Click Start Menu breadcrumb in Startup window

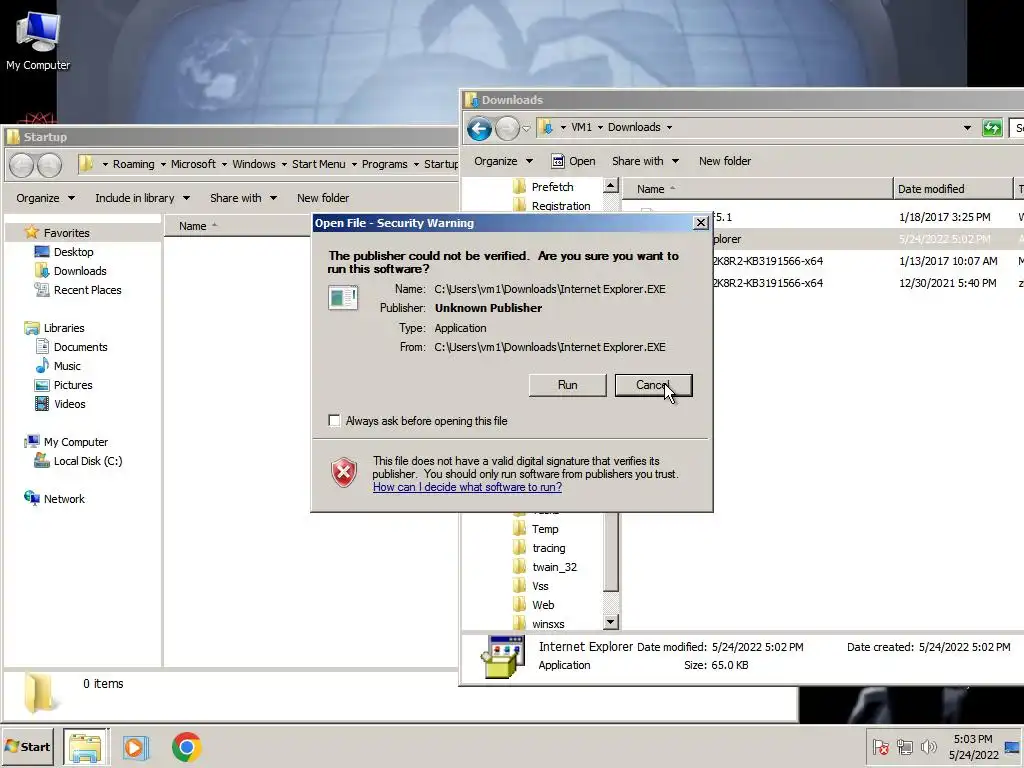point(318,164)
